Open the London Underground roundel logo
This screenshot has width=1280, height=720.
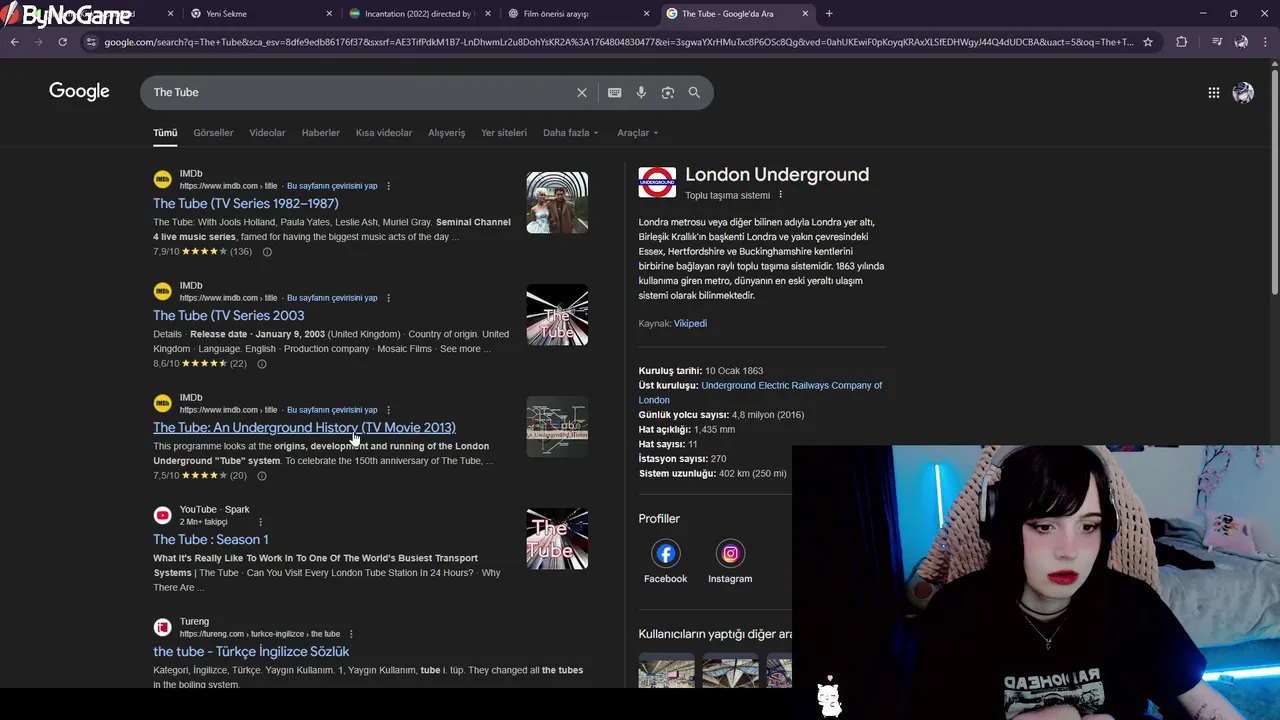tap(657, 182)
